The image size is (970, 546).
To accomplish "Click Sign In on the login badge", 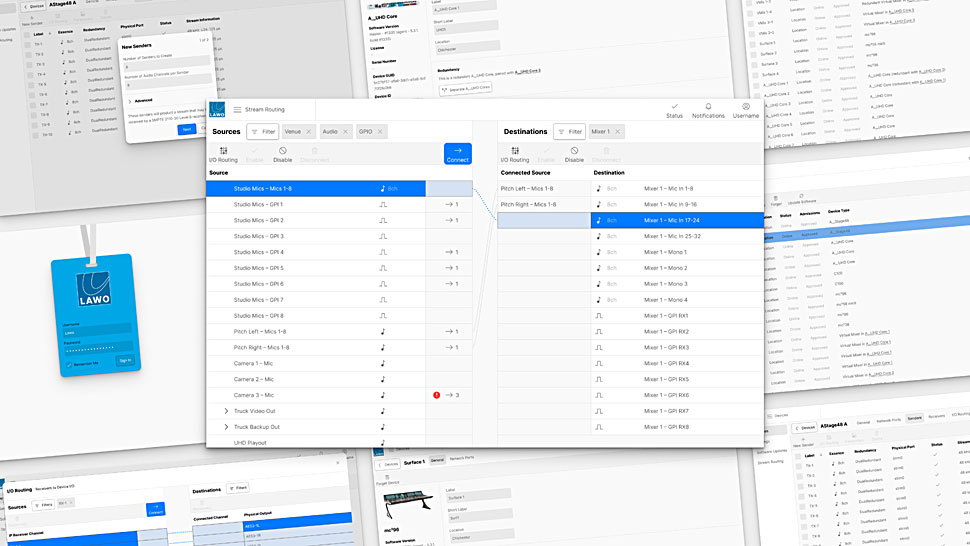I will (125, 360).
